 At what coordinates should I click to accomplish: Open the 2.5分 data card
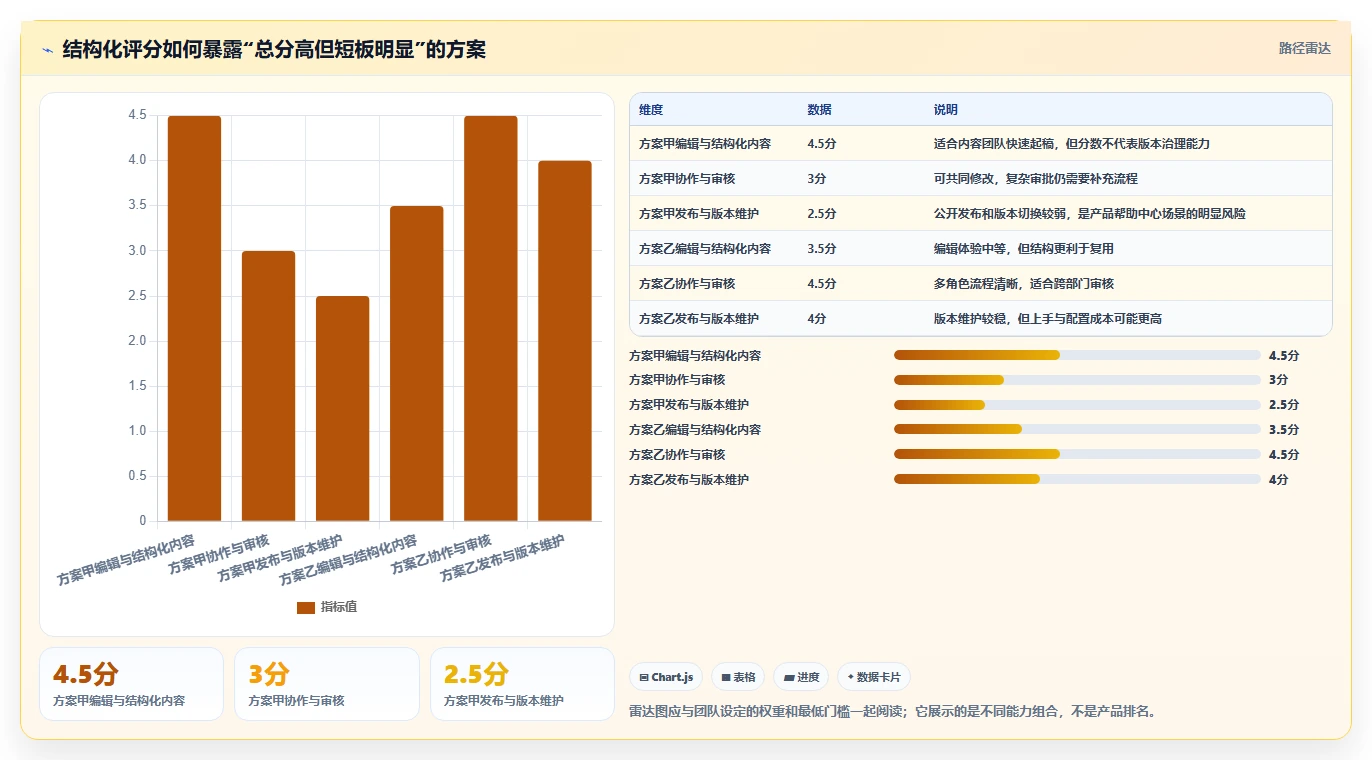pos(522,684)
